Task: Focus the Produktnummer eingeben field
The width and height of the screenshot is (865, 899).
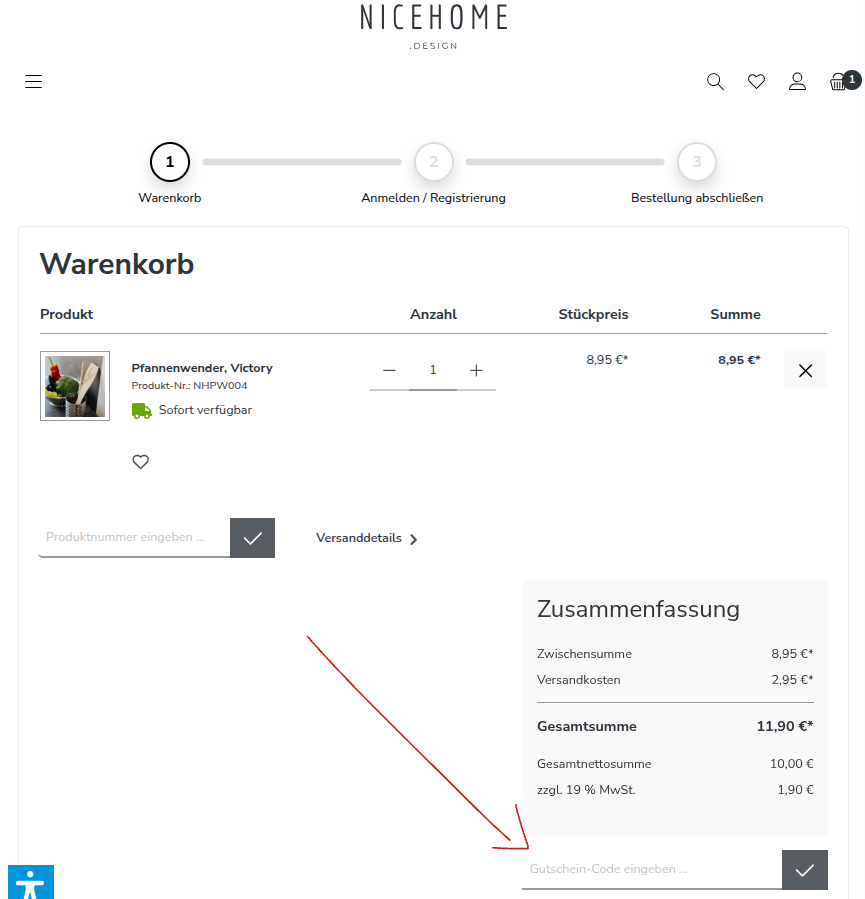Action: [134, 538]
